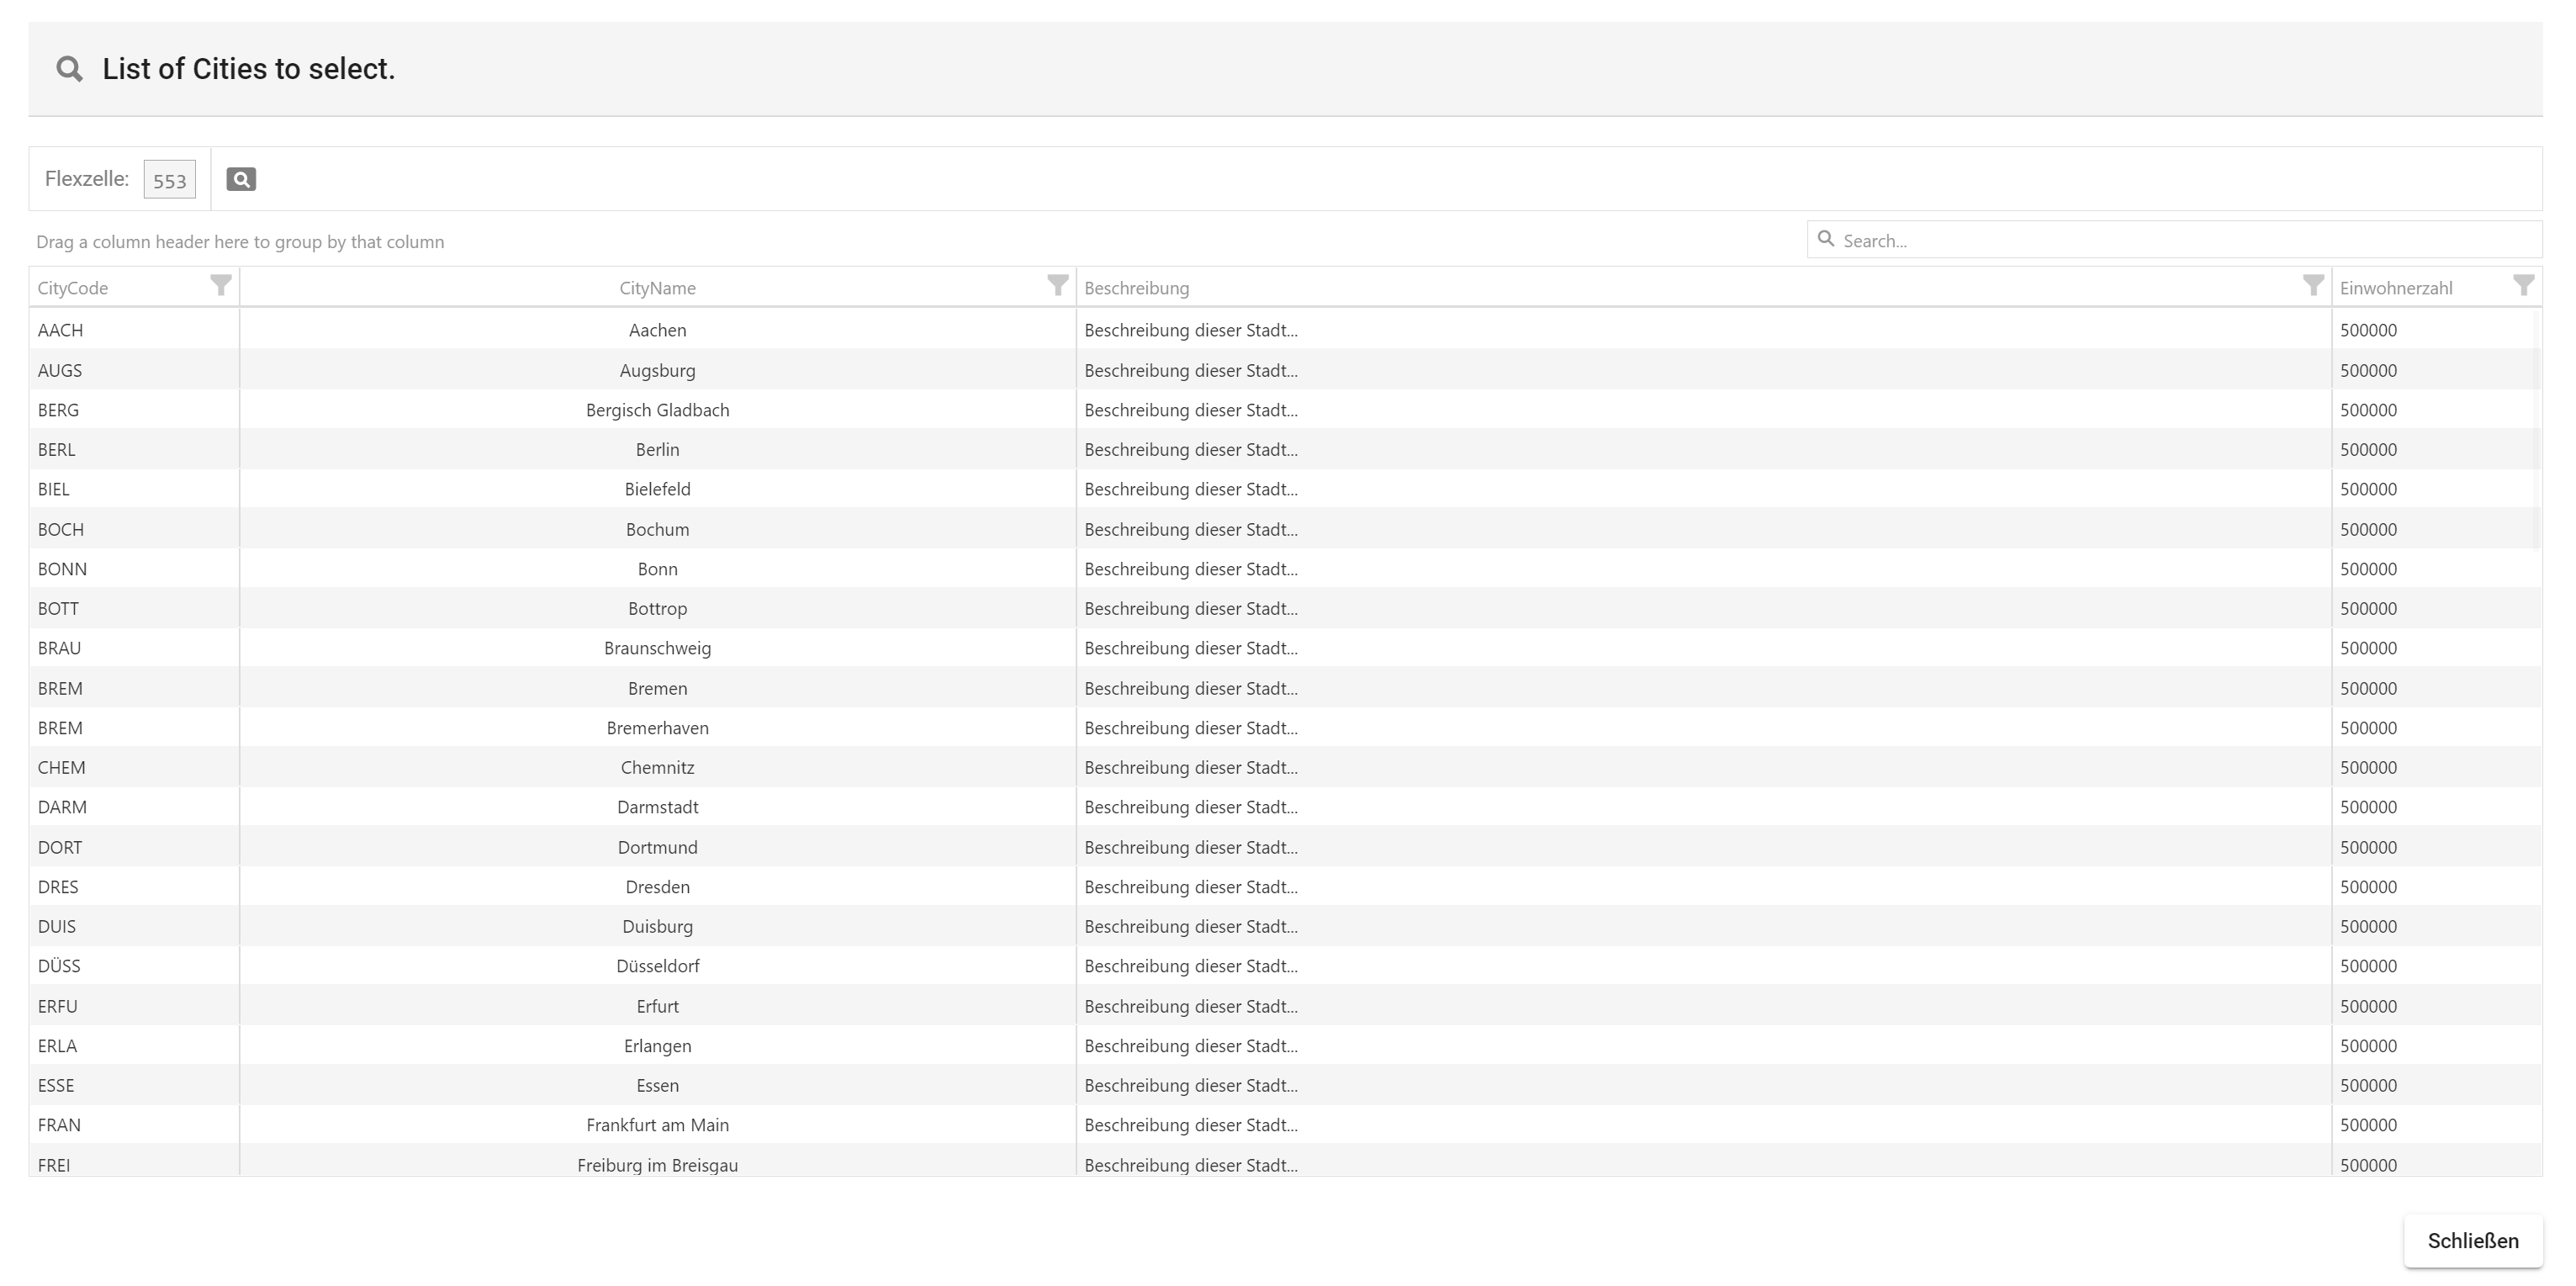
Task: Select the Frankfurt am Main row
Action: click(x=657, y=1125)
